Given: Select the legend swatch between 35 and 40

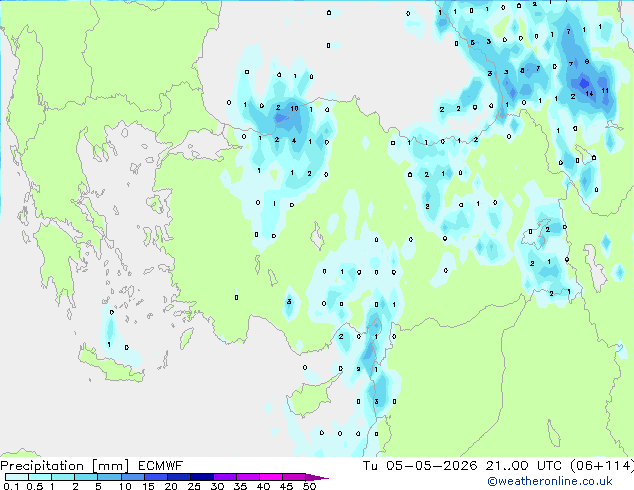Looking at the screenshot, I should [248, 477].
